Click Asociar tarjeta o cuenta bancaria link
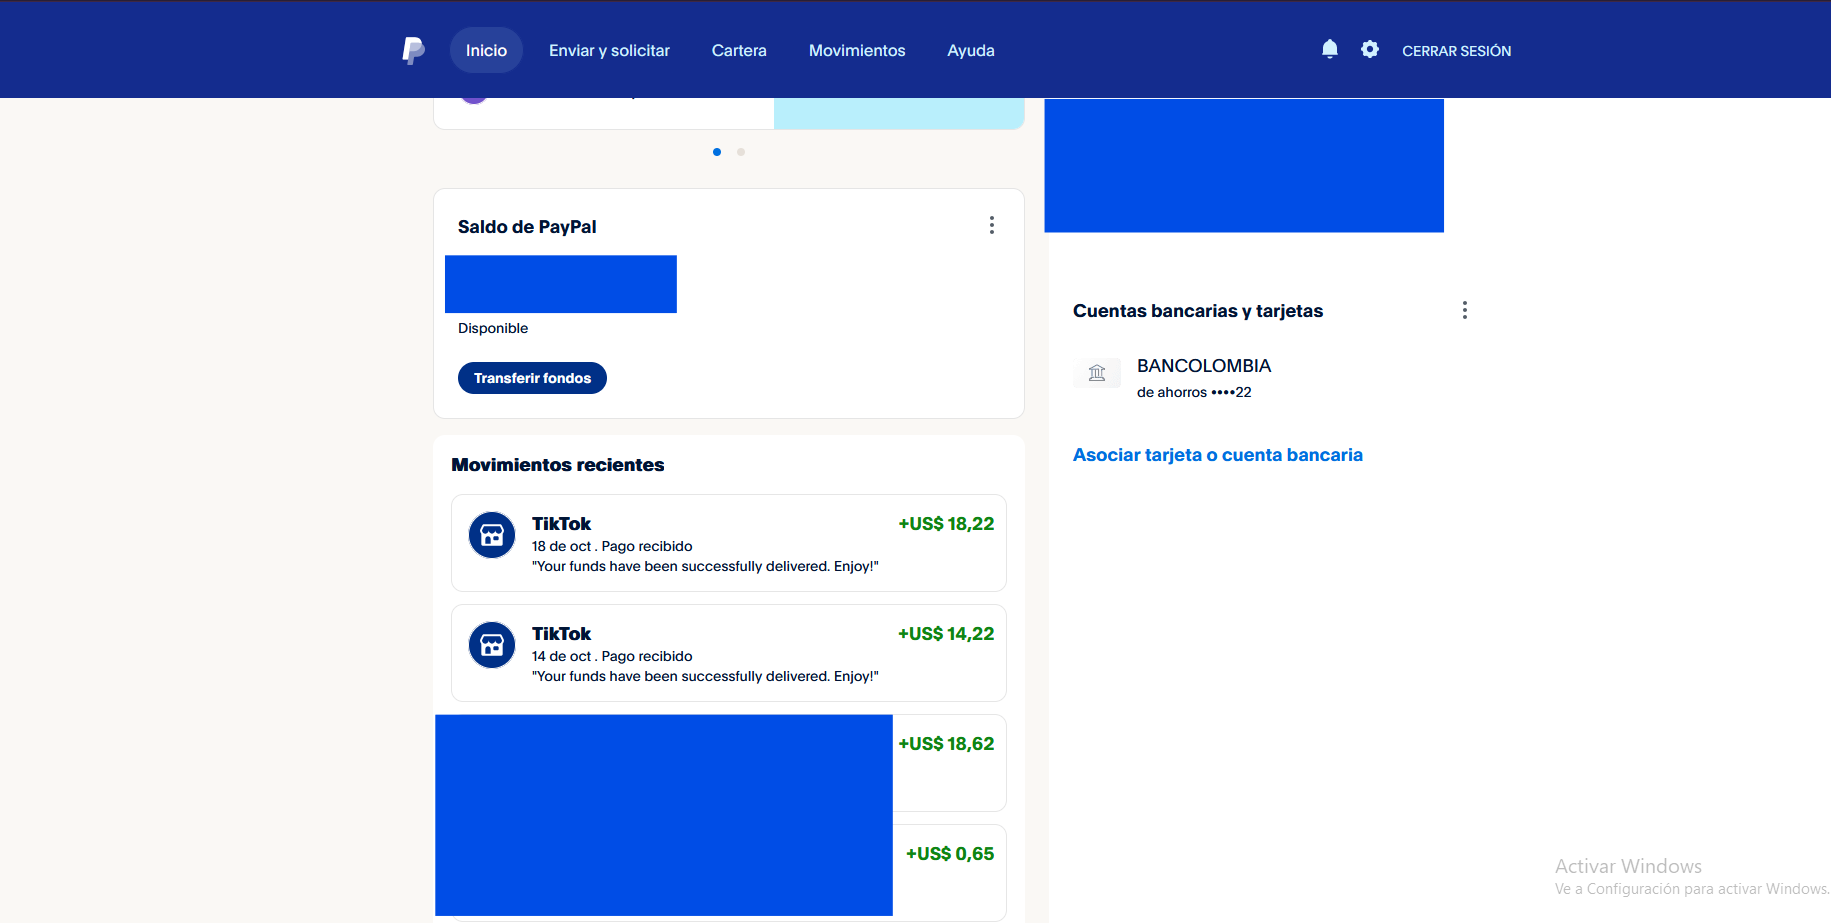Image resolution: width=1831 pixels, height=923 pixels. [x=1218, y=455]
